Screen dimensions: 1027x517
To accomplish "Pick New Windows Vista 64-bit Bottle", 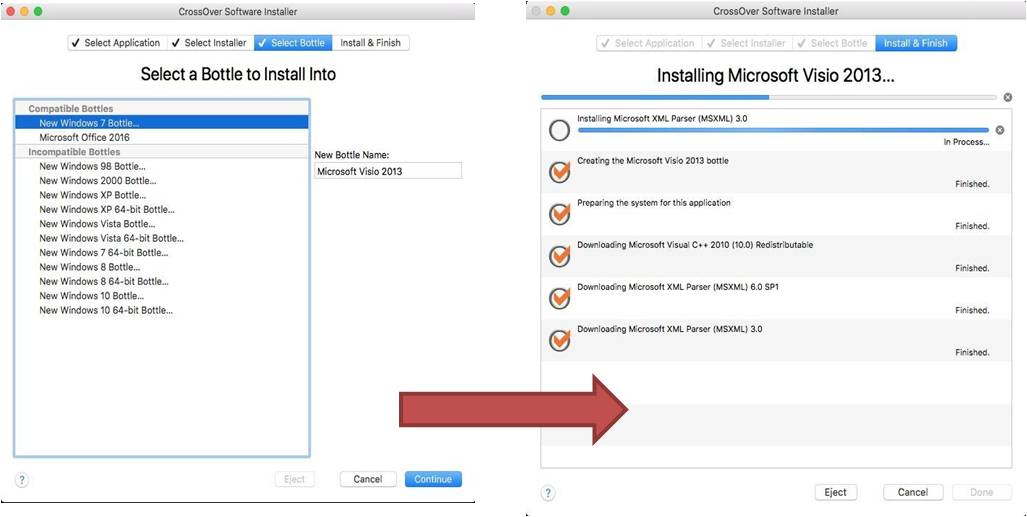I will point(161,238).
